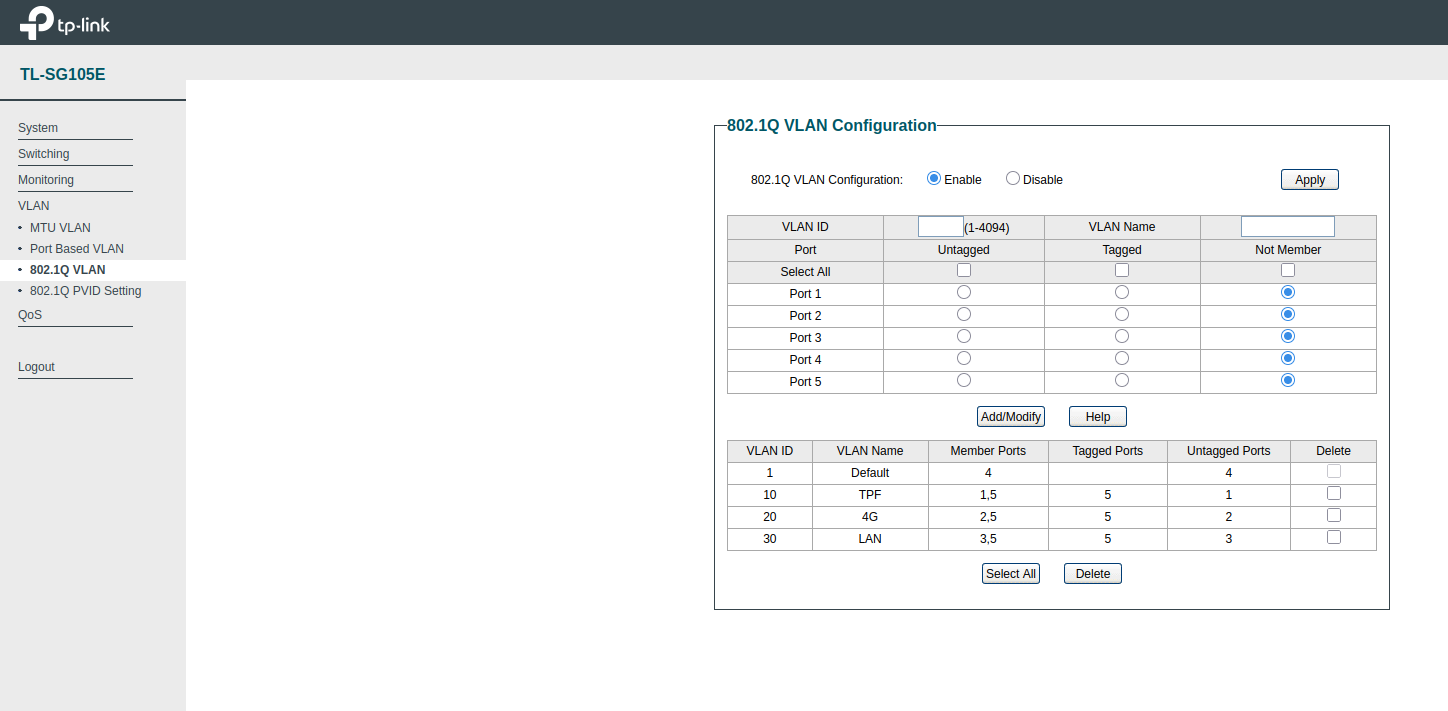Click the 'Untagged Ports' column header
The image size is (1448, 711).
point(1229,451)
